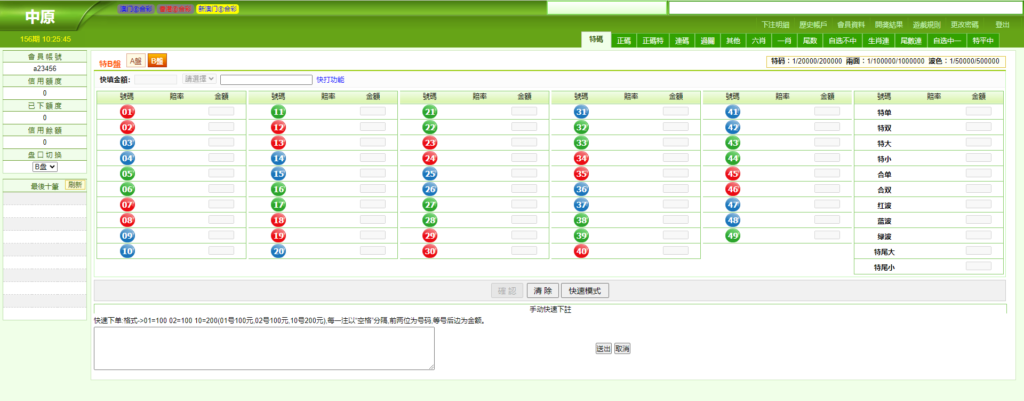Image resolution: width=1024 pixels, height=401 pixels.
Task: Select the 特碼 tab
Action: (x=596, y=39)
